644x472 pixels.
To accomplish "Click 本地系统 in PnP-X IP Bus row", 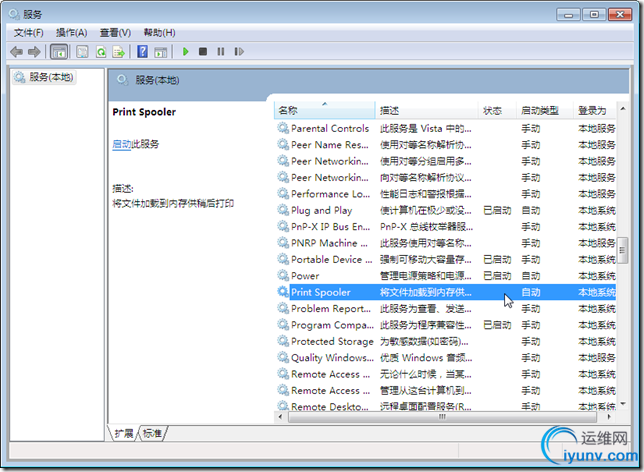I will 597,227.
